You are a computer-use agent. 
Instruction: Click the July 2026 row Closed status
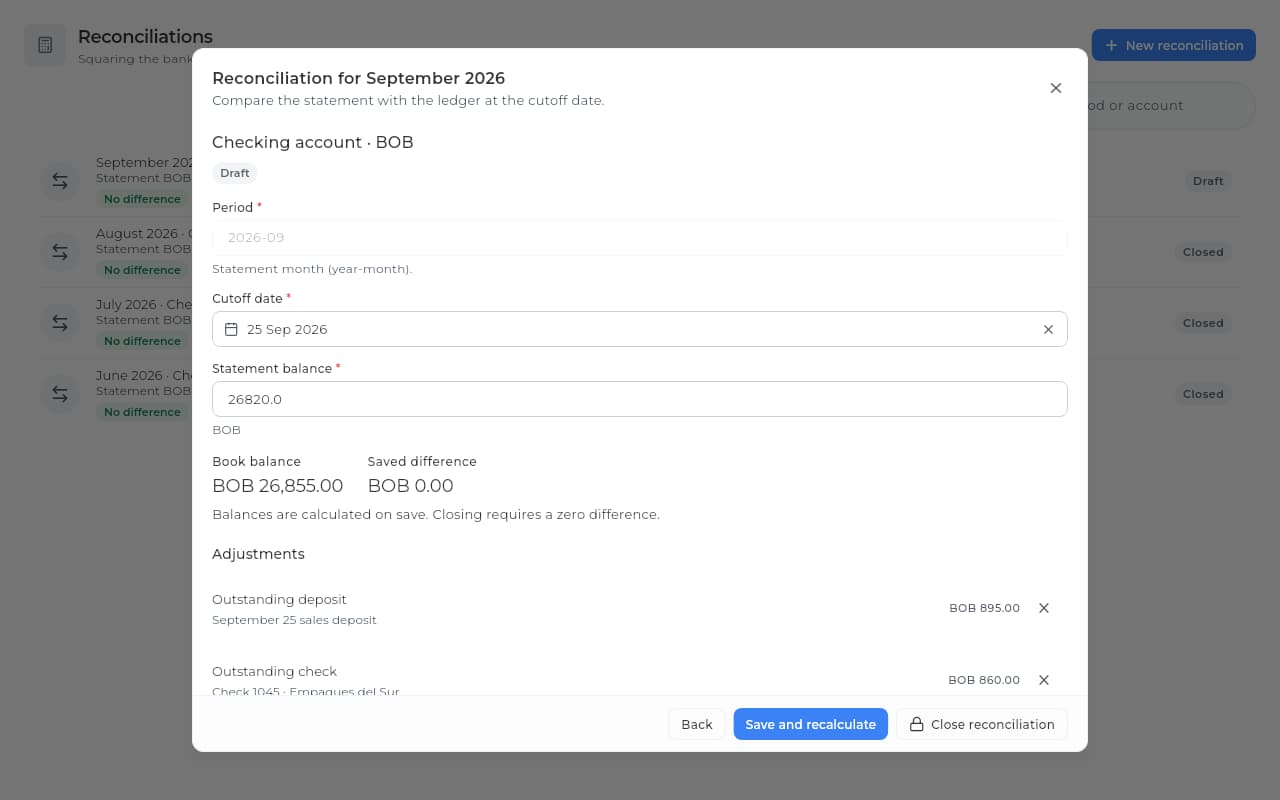point(1203,323)
